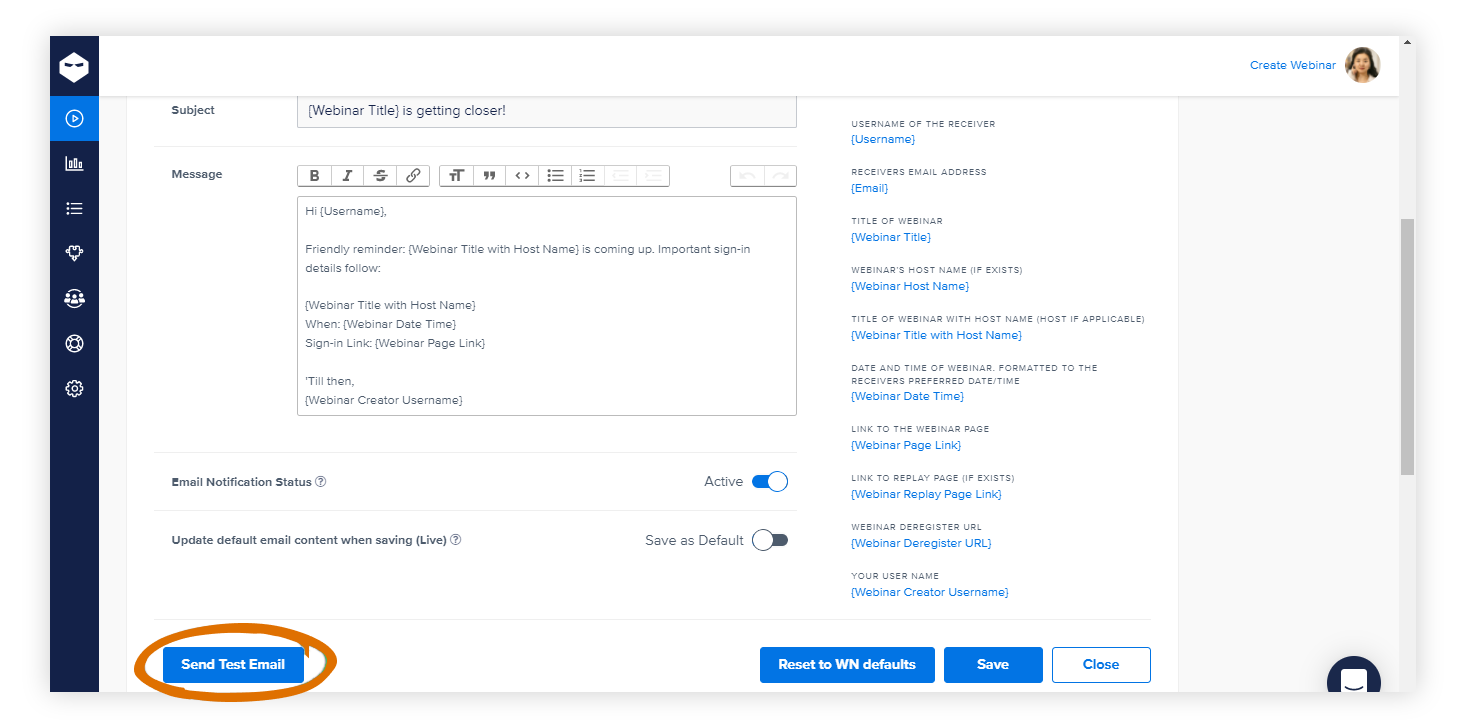
Task: Insert the {Webinar Replay Page Link} placeholder
Action: [x=926, y=494]
